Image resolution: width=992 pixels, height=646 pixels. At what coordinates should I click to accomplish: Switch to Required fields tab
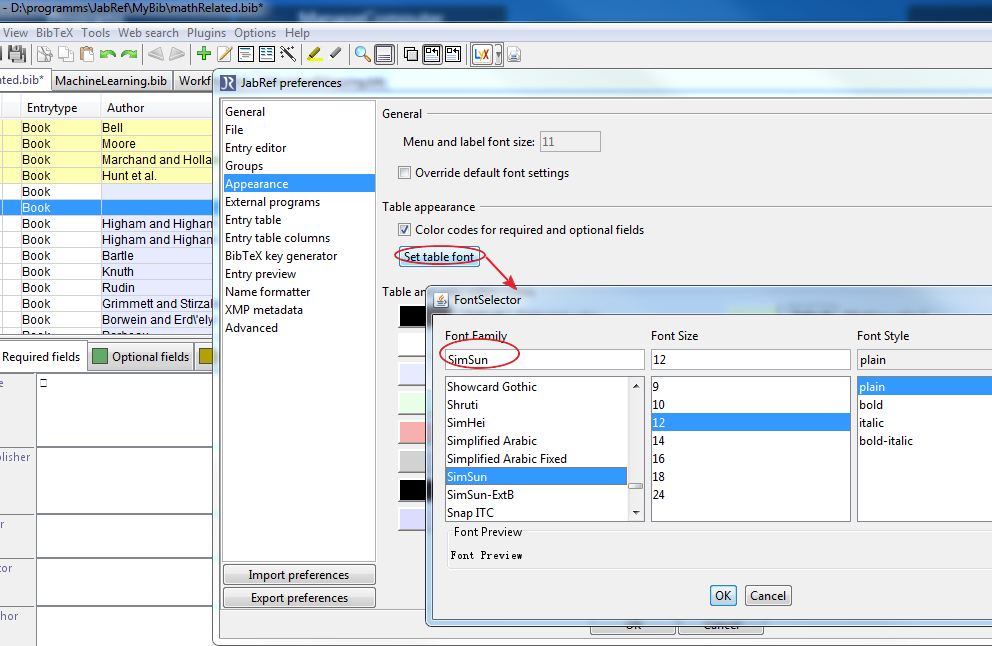[x=41, y=357]
